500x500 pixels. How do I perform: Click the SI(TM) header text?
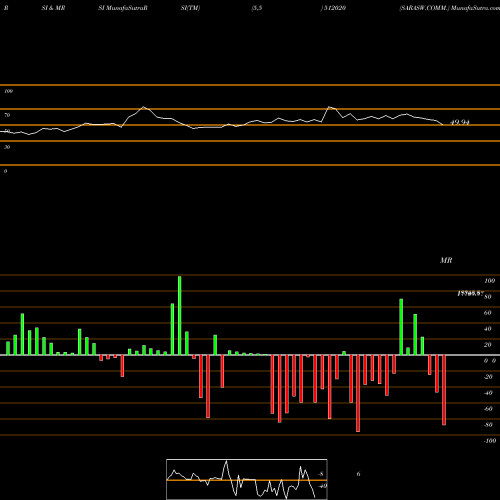pyautogui.click(x=190, y=8)
